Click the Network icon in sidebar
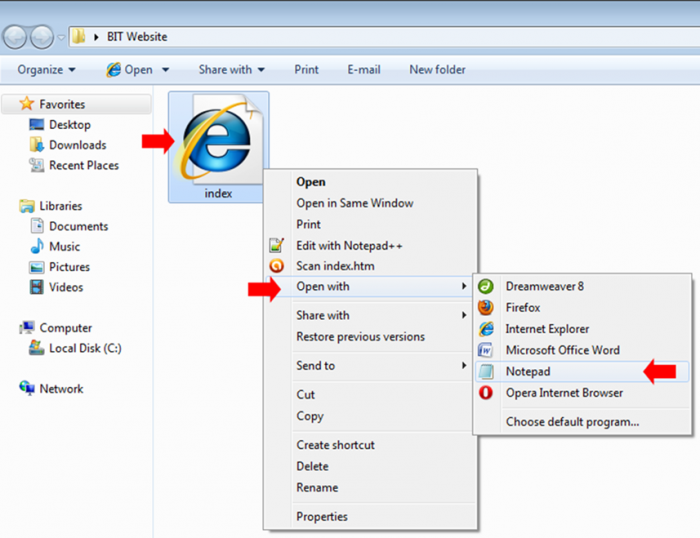This screenshot has height=538, width=700. 27,388
